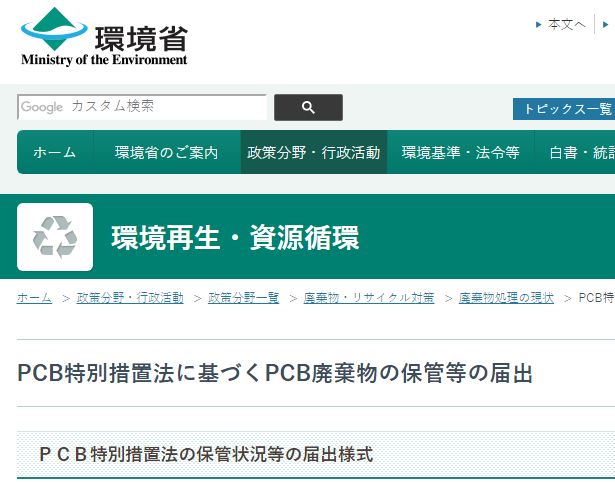Select ホーム in the green navigation bar
Screen dimensions: 615x483
pyautogui.click(x=54, y=153)
